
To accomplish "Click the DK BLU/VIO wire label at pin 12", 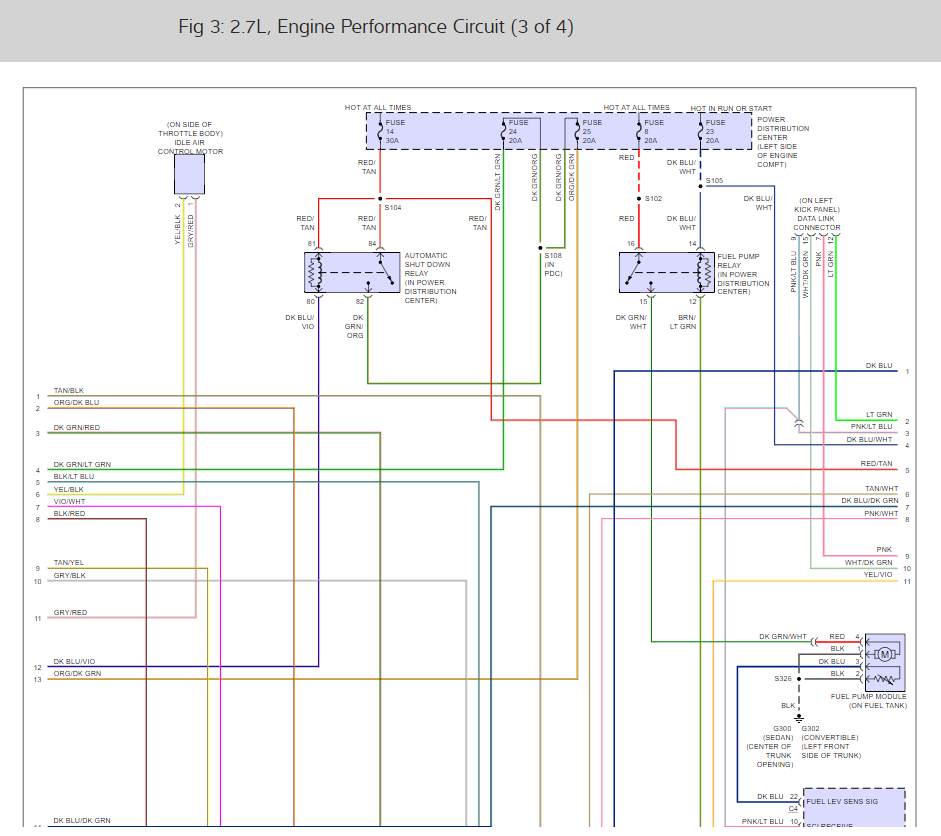I will pos(74,661).
